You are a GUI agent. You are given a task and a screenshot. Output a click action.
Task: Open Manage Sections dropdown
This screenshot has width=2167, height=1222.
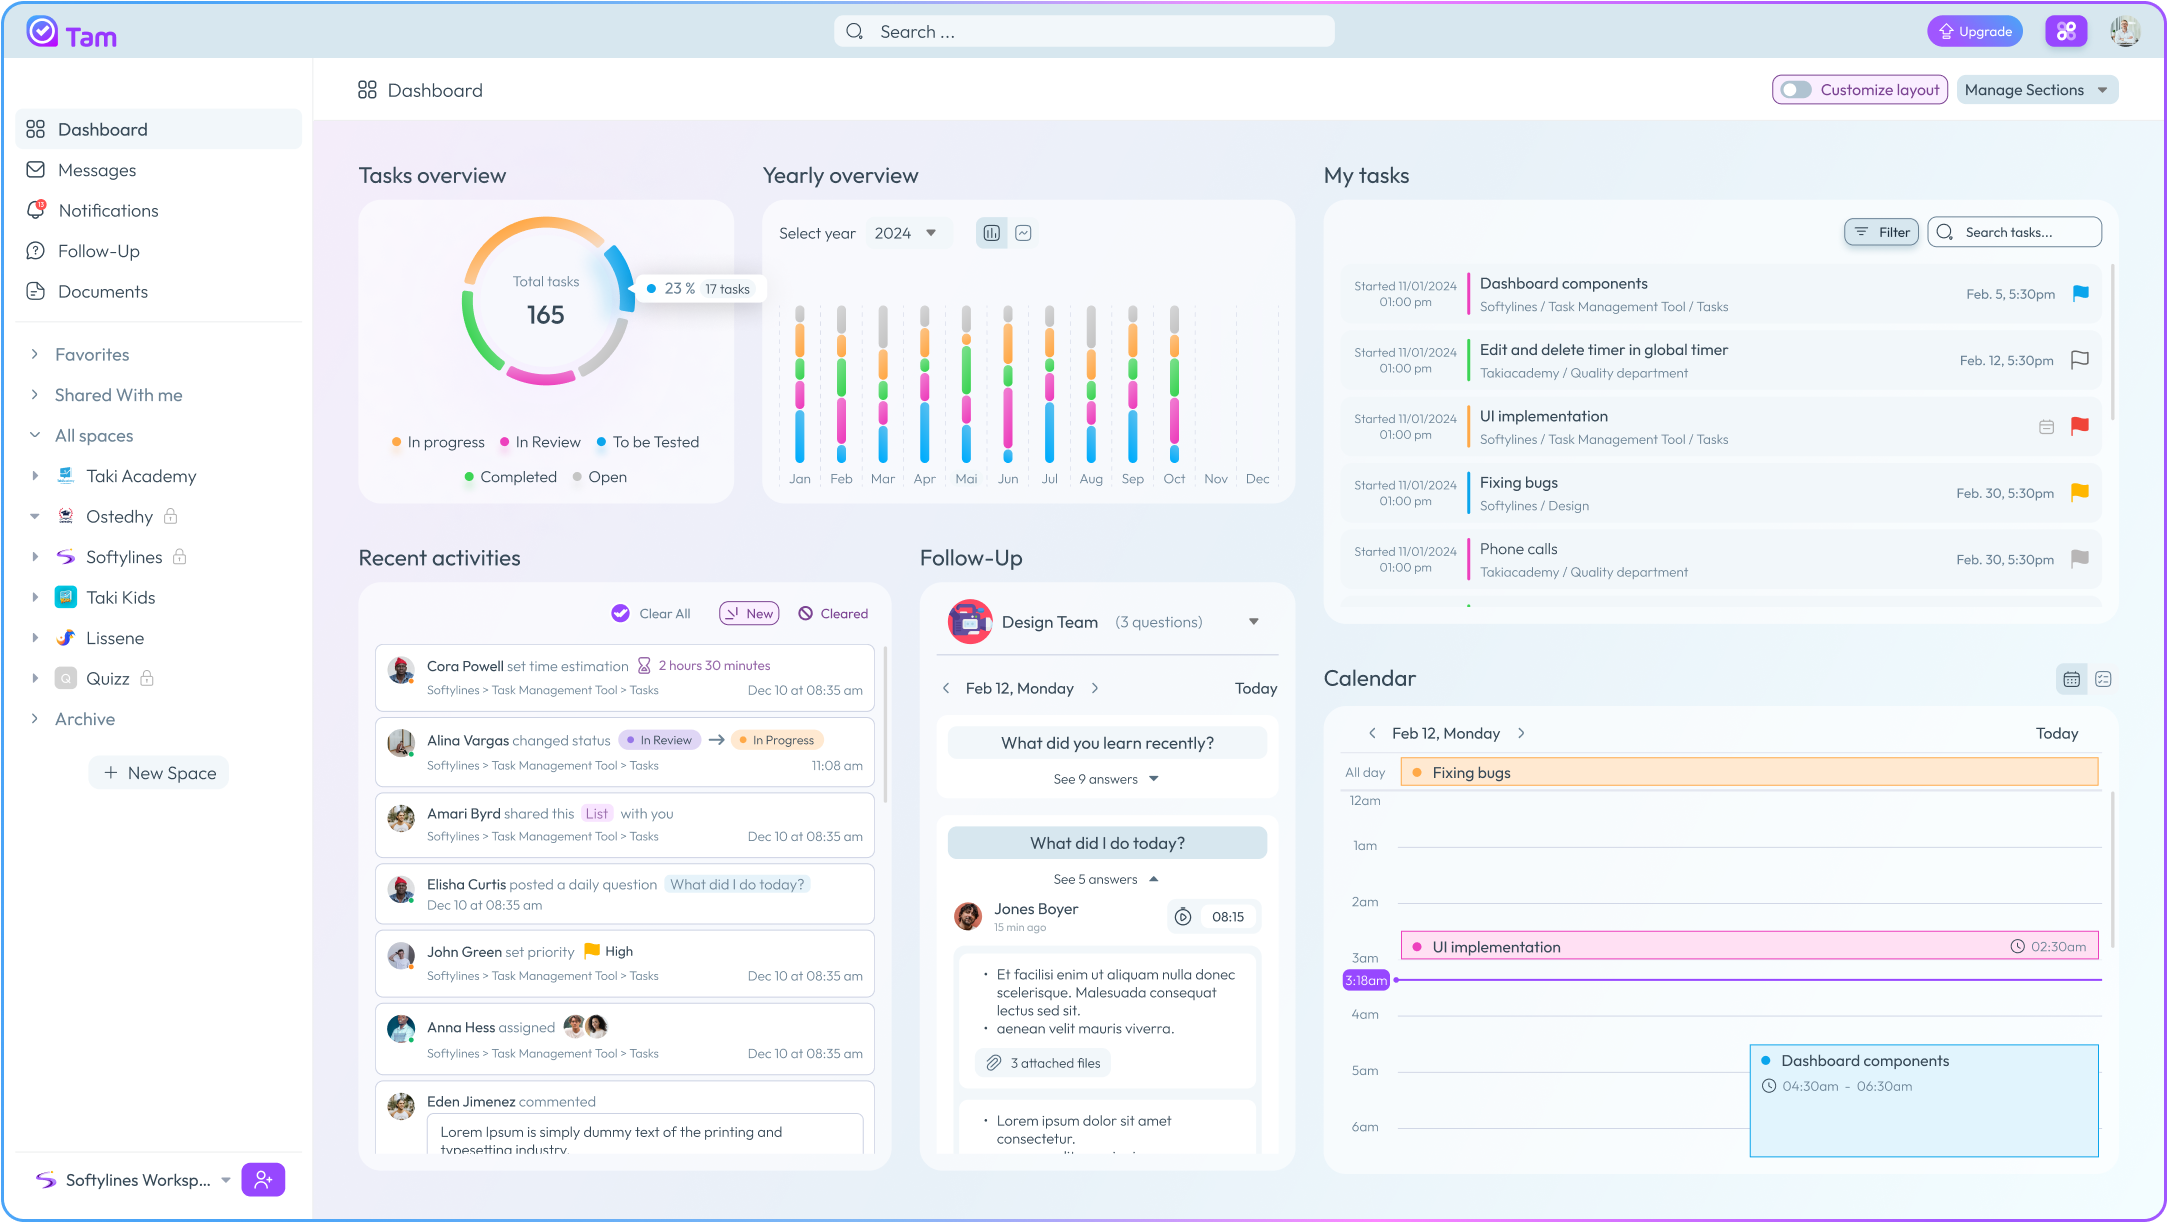coord(2037,90)
